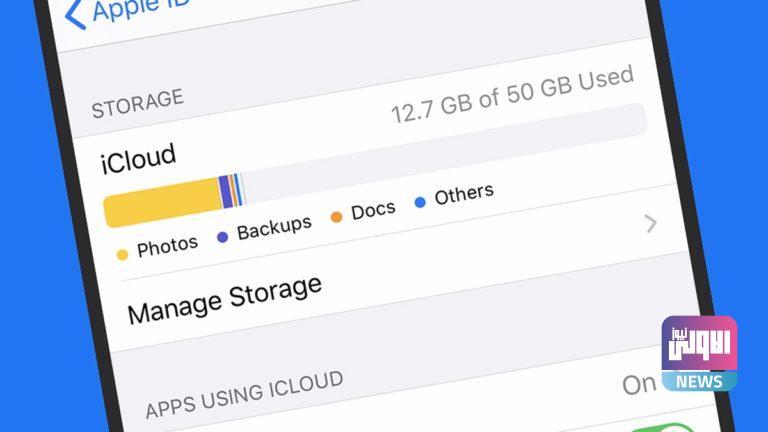Click the blue Others legend dot
The height and width of the screenshot is (432, 768).
(x=420, y=202)
